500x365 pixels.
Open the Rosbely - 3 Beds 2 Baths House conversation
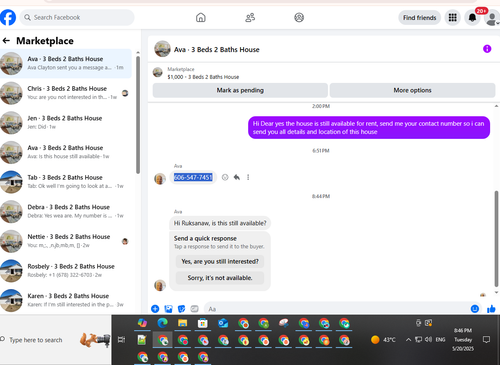tap(66, 271)
